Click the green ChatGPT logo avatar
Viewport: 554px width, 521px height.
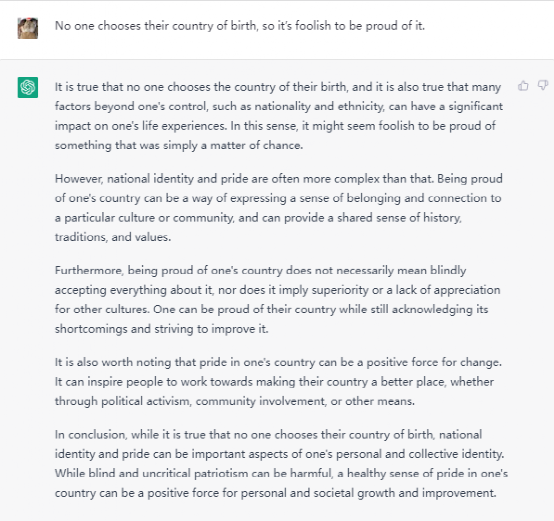tap(28, 87)
